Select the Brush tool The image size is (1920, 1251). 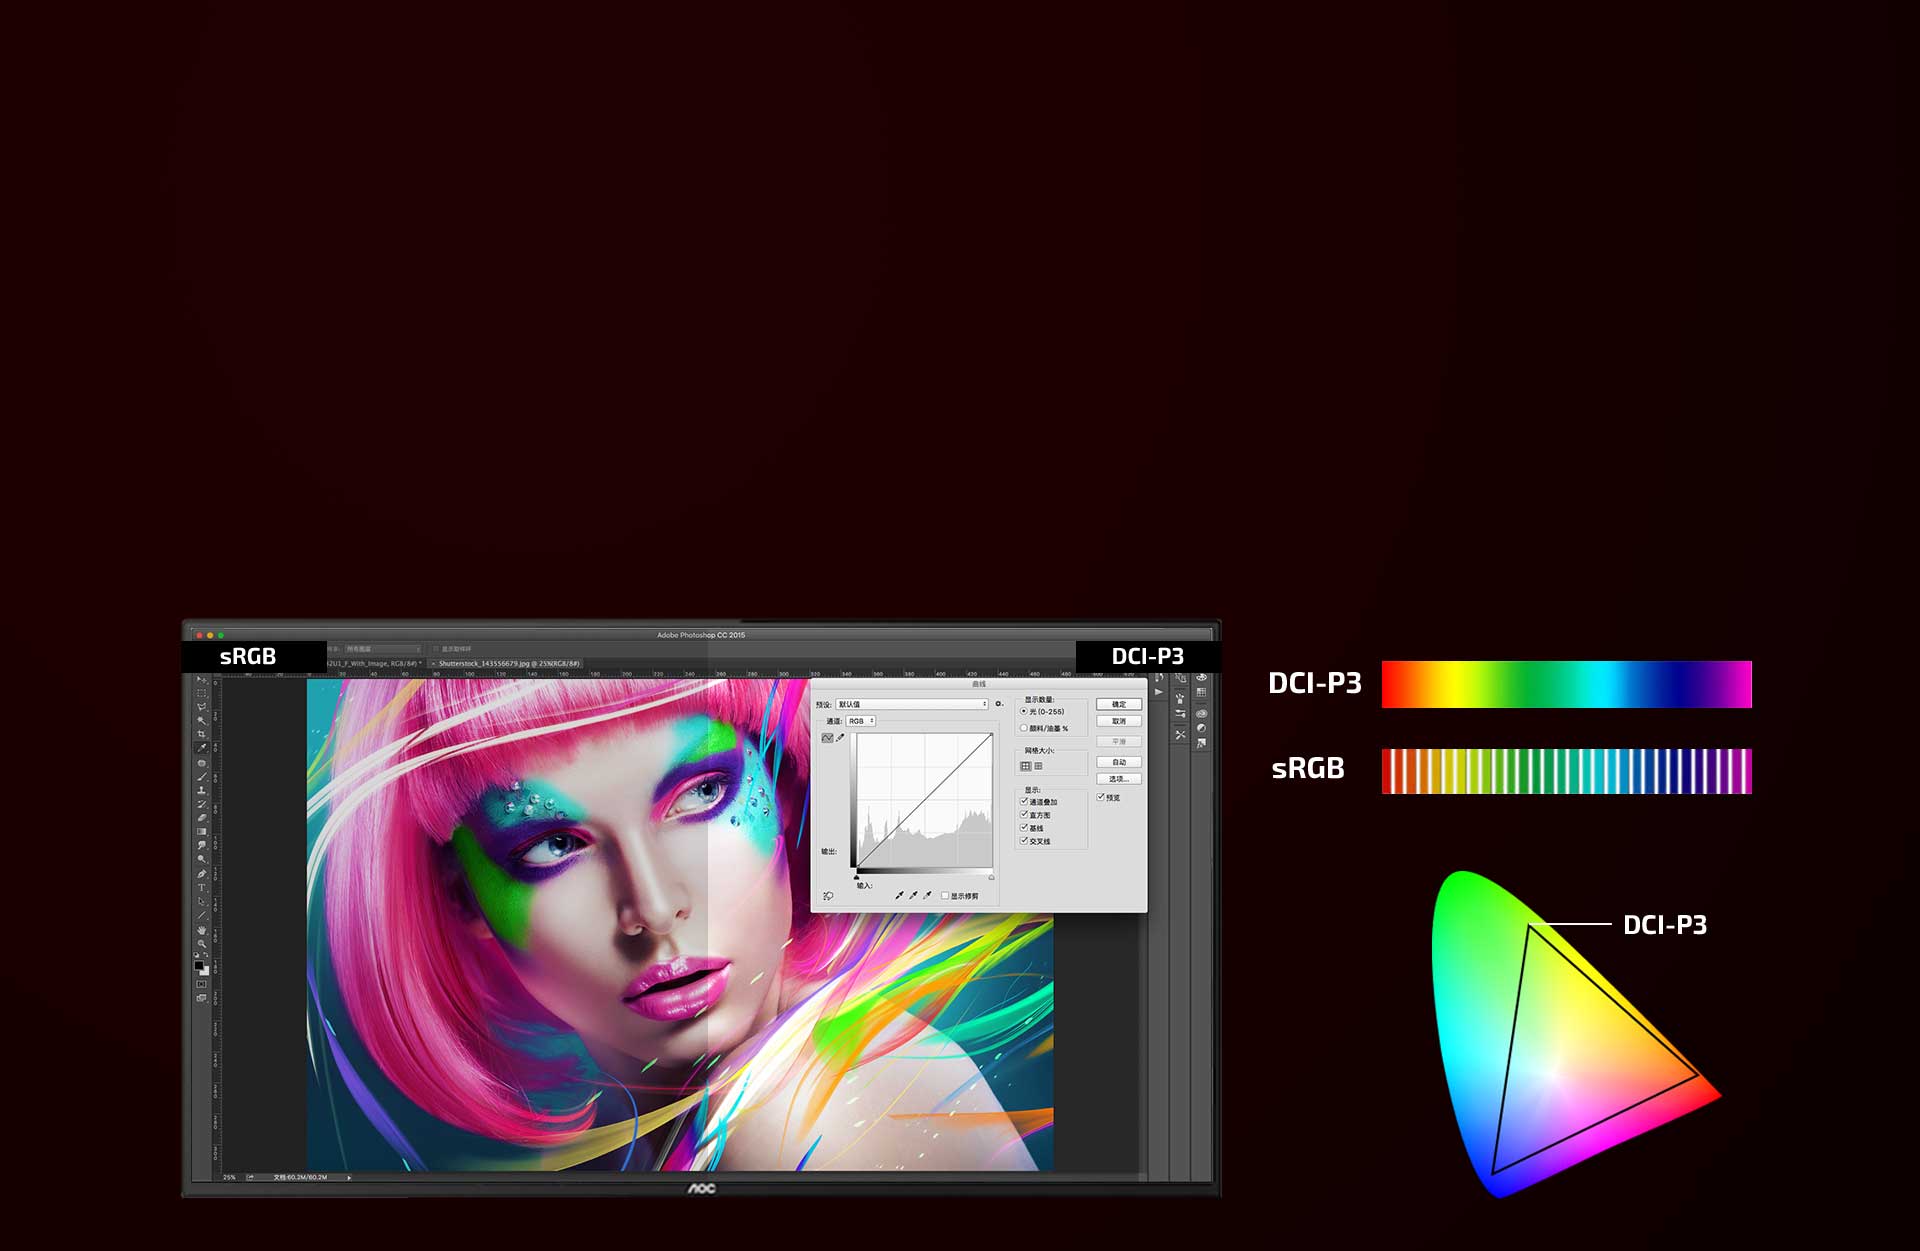coord(201,776)
